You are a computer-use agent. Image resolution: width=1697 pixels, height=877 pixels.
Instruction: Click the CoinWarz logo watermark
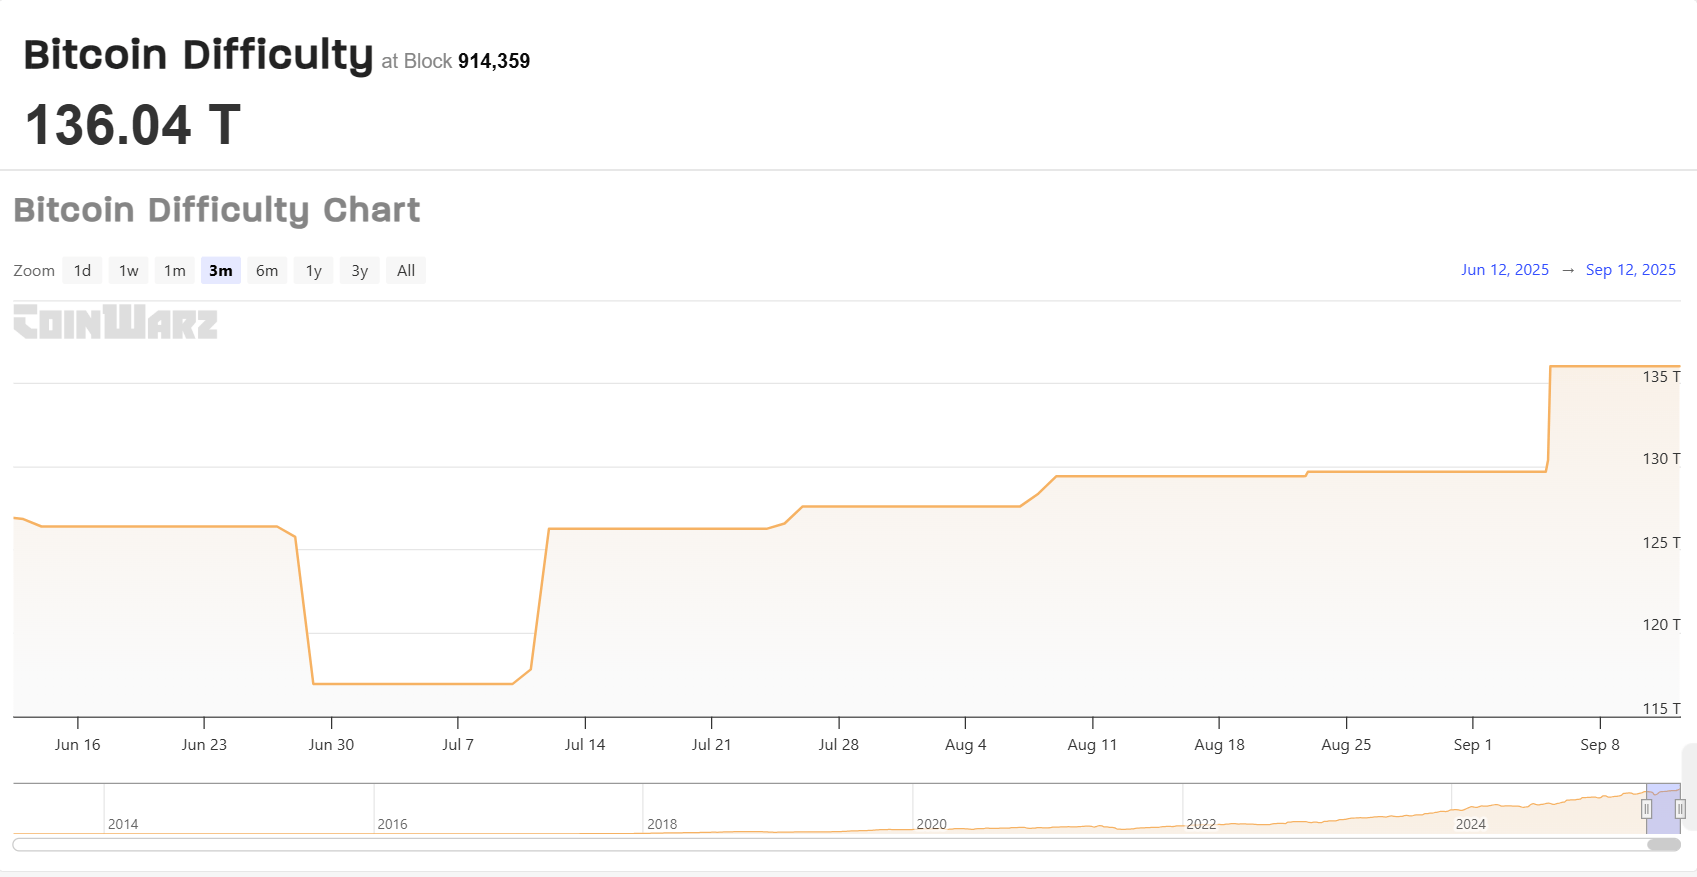coord(115,322)
